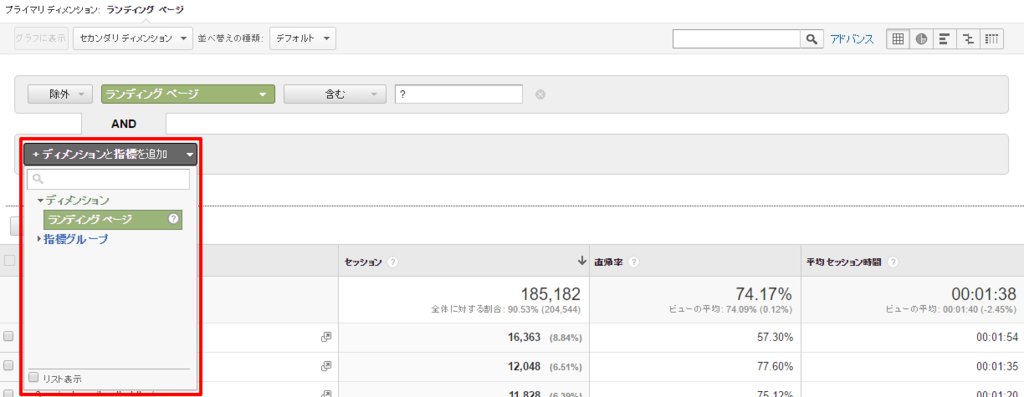Click total sessions value 185,182
The image size is (1024, 397).
550,294
